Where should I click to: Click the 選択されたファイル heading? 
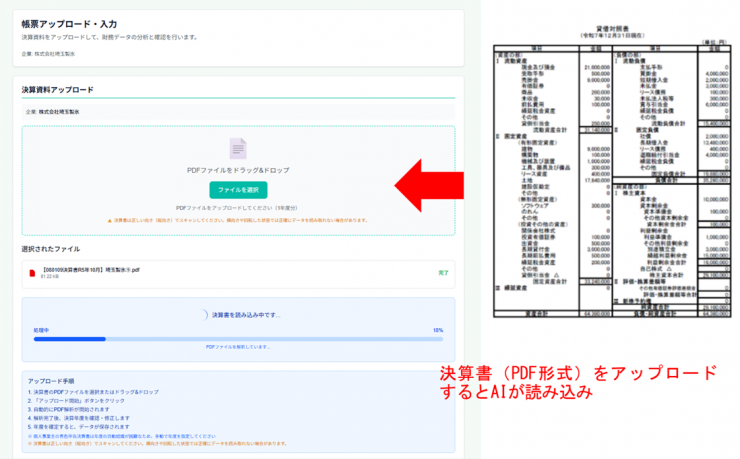(x=50, y=249)
